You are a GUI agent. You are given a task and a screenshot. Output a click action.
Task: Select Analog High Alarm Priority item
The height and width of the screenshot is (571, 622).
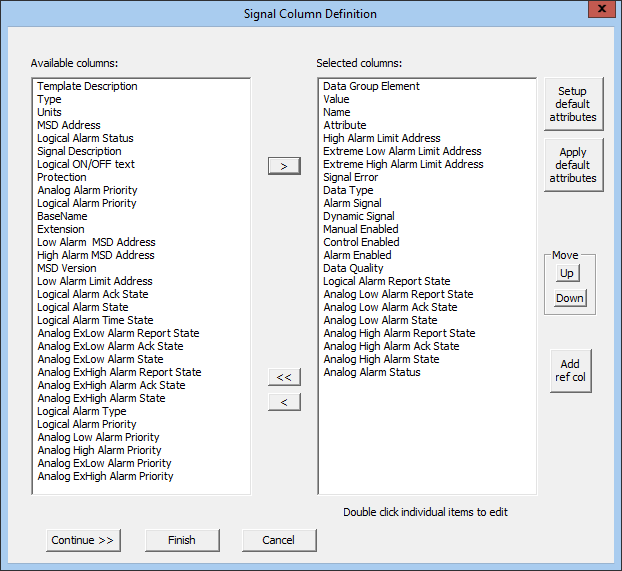99,450
